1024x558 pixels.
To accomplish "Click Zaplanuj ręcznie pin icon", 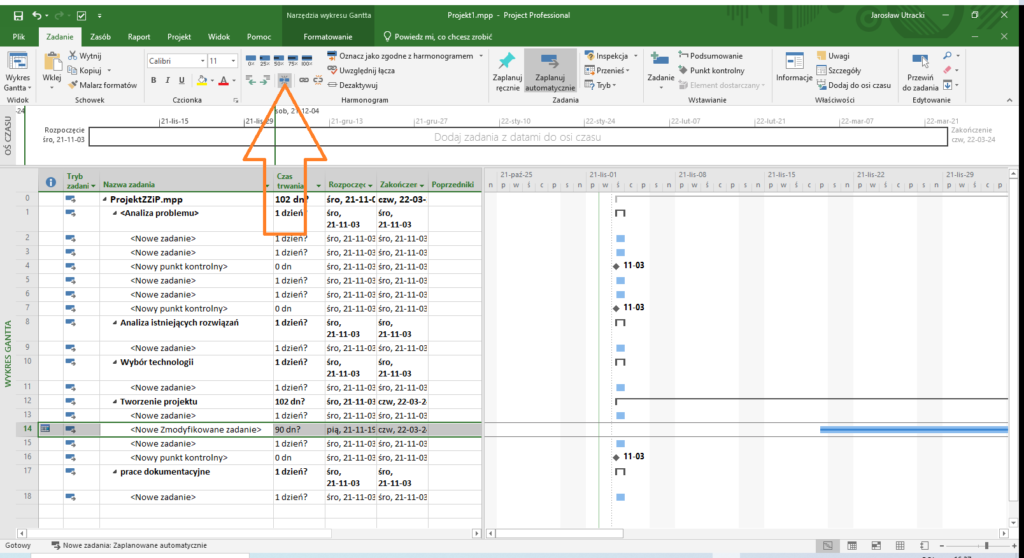I will click(506, 60).
